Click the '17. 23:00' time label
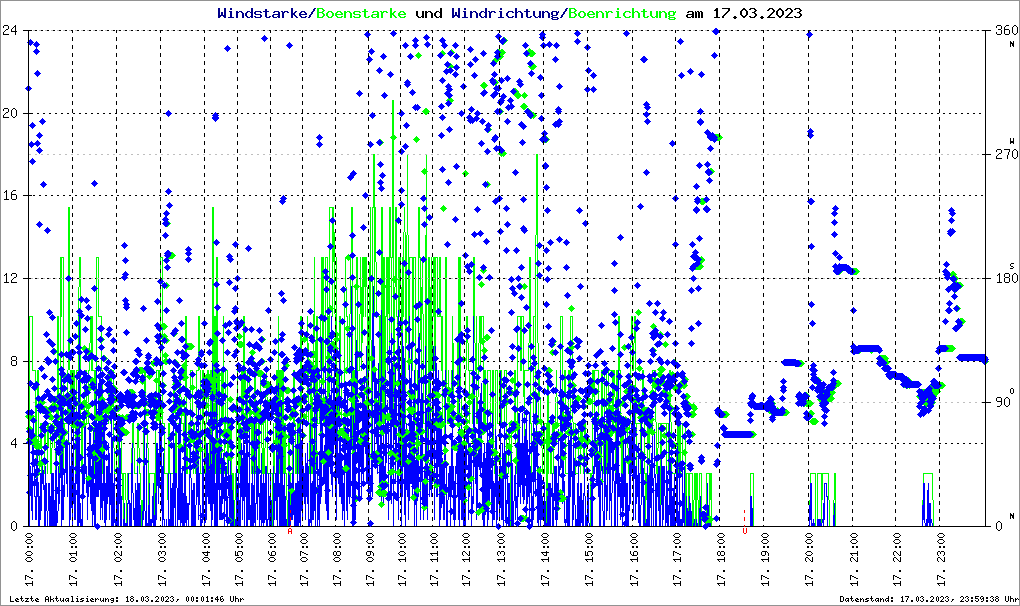This screenshot has width=1020, height=606. coord(941,559)
